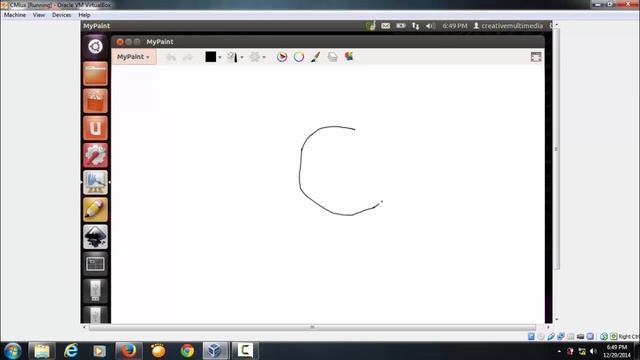The width and height of the screenshot is (640, 360).
Task: Launch Ubuntu Software Center from the dock
Action: tap(95, 101)
